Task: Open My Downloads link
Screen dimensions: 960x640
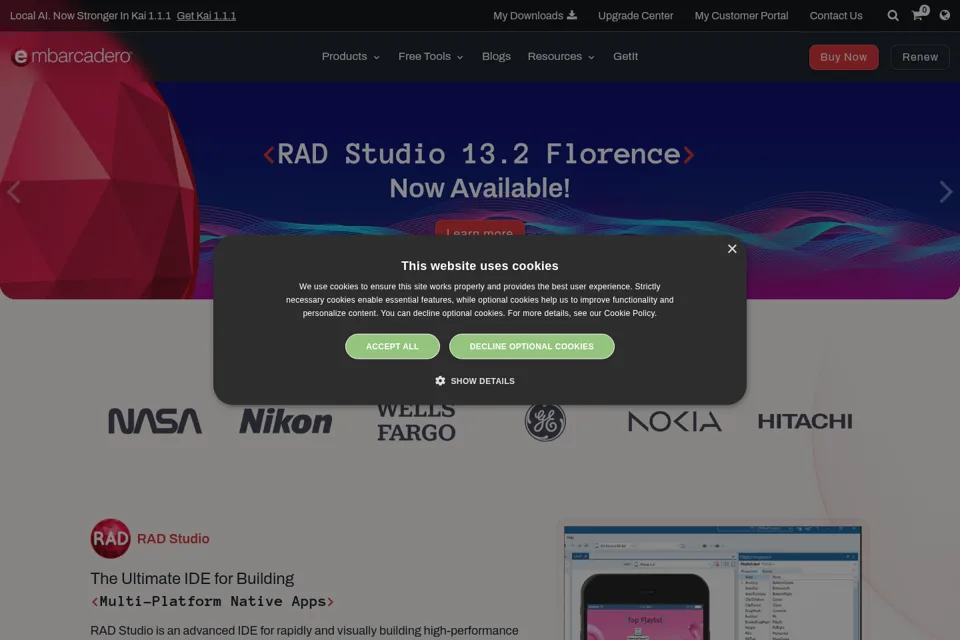Action: (x=534, y=15)
